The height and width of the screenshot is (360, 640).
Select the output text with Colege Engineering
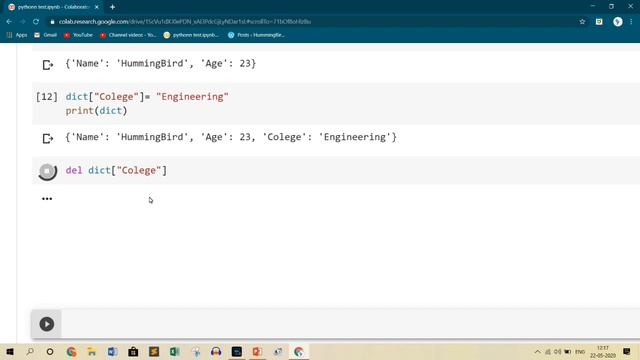231,137
